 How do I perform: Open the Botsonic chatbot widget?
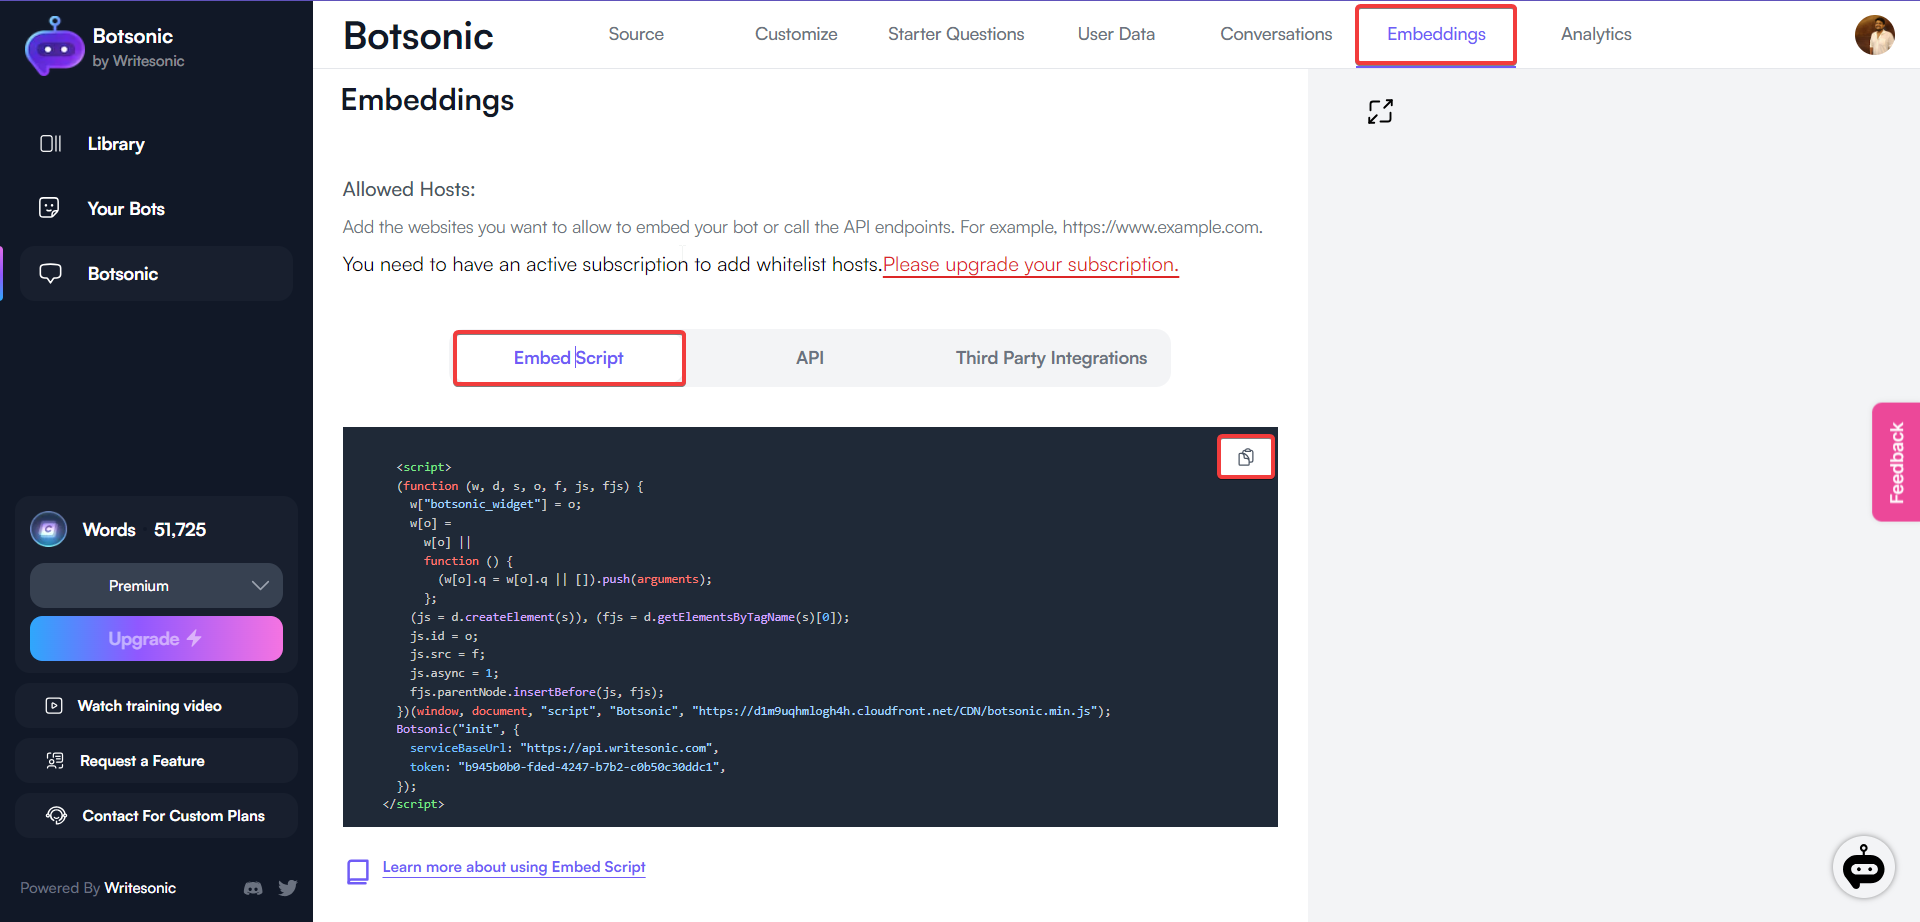(1864, 867)
